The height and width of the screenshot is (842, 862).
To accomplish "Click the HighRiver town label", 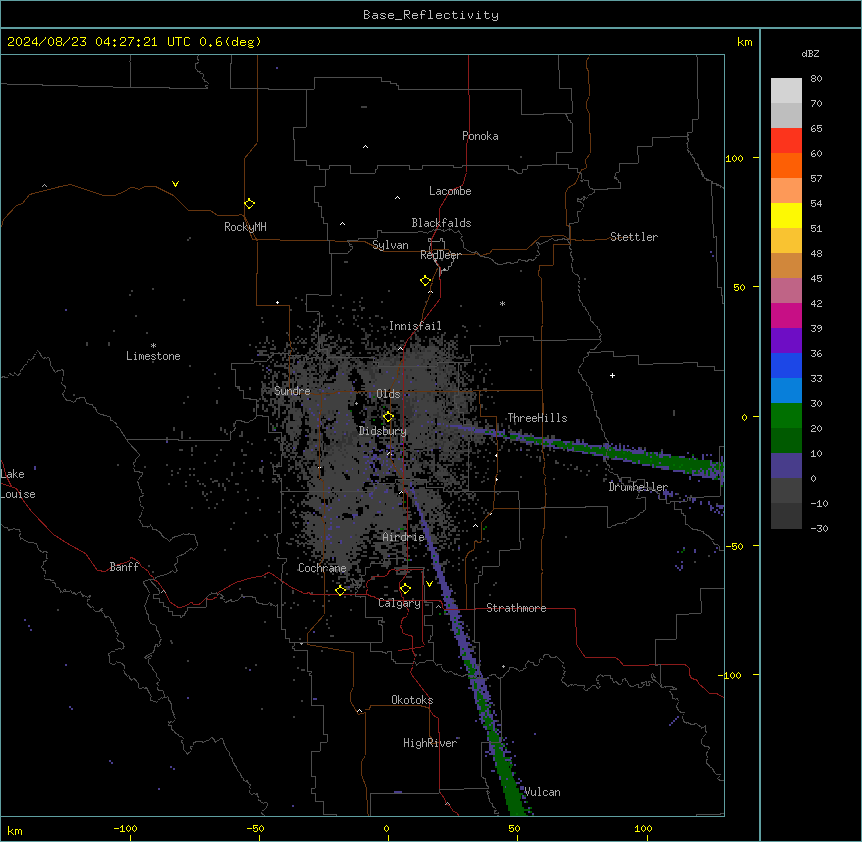I will point(430,743).
